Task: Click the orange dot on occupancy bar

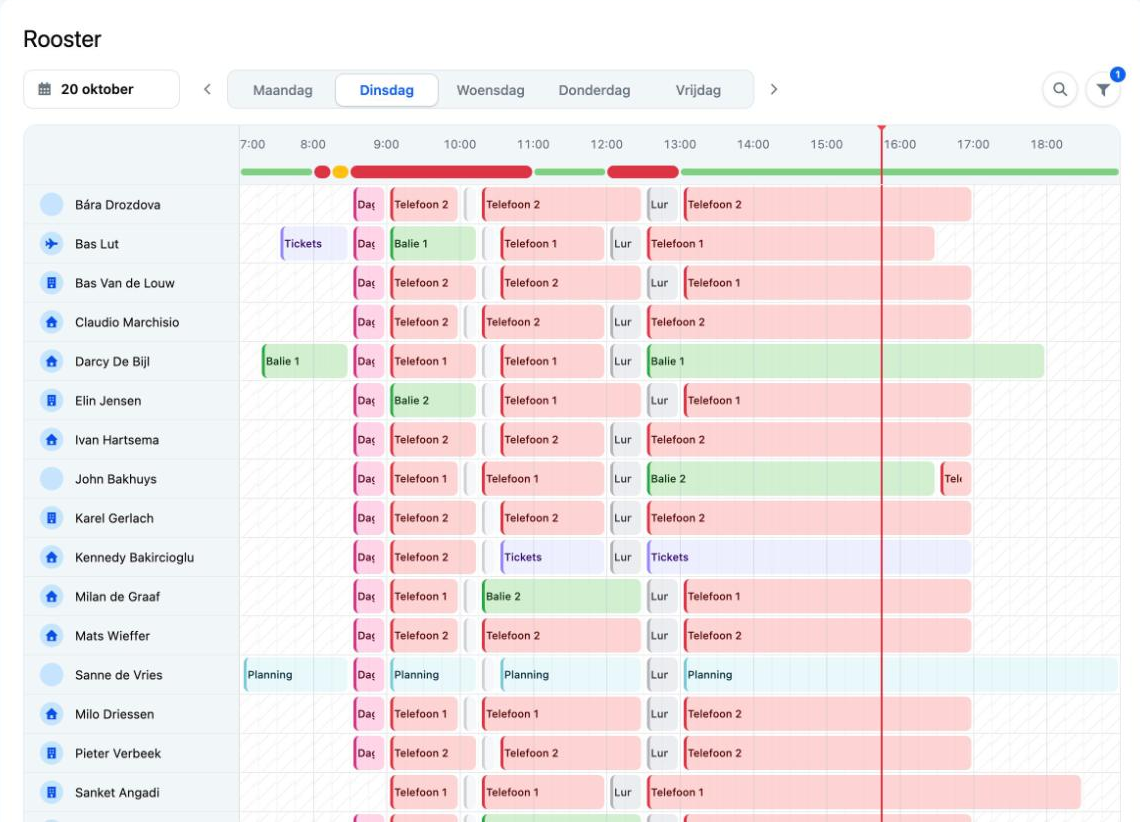Action: (340, 172)
